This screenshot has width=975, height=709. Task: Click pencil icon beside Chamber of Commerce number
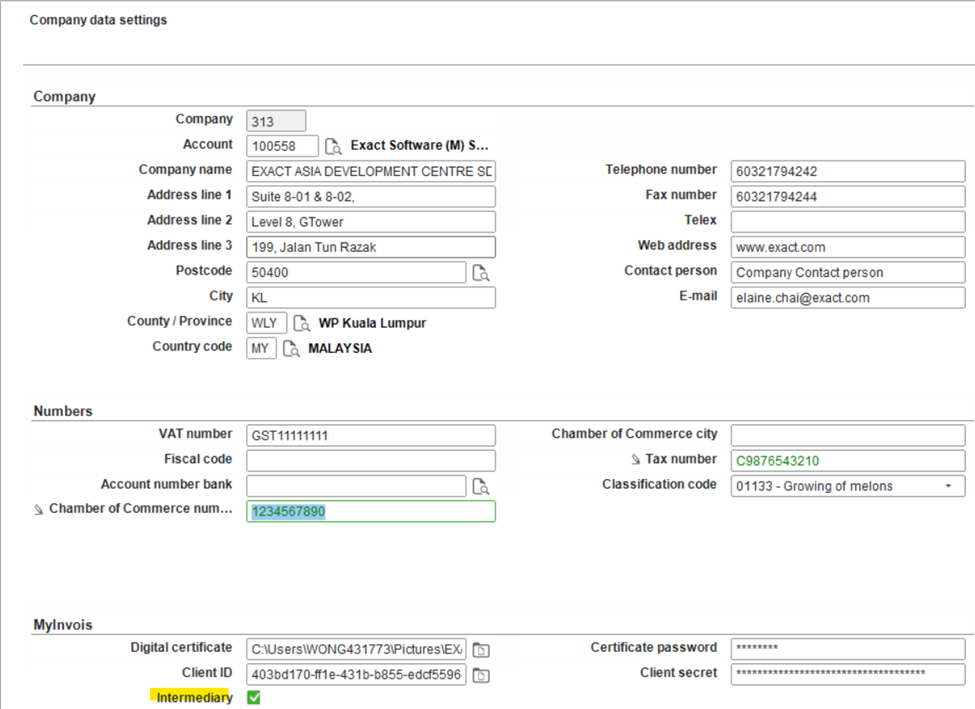[39, 510]
